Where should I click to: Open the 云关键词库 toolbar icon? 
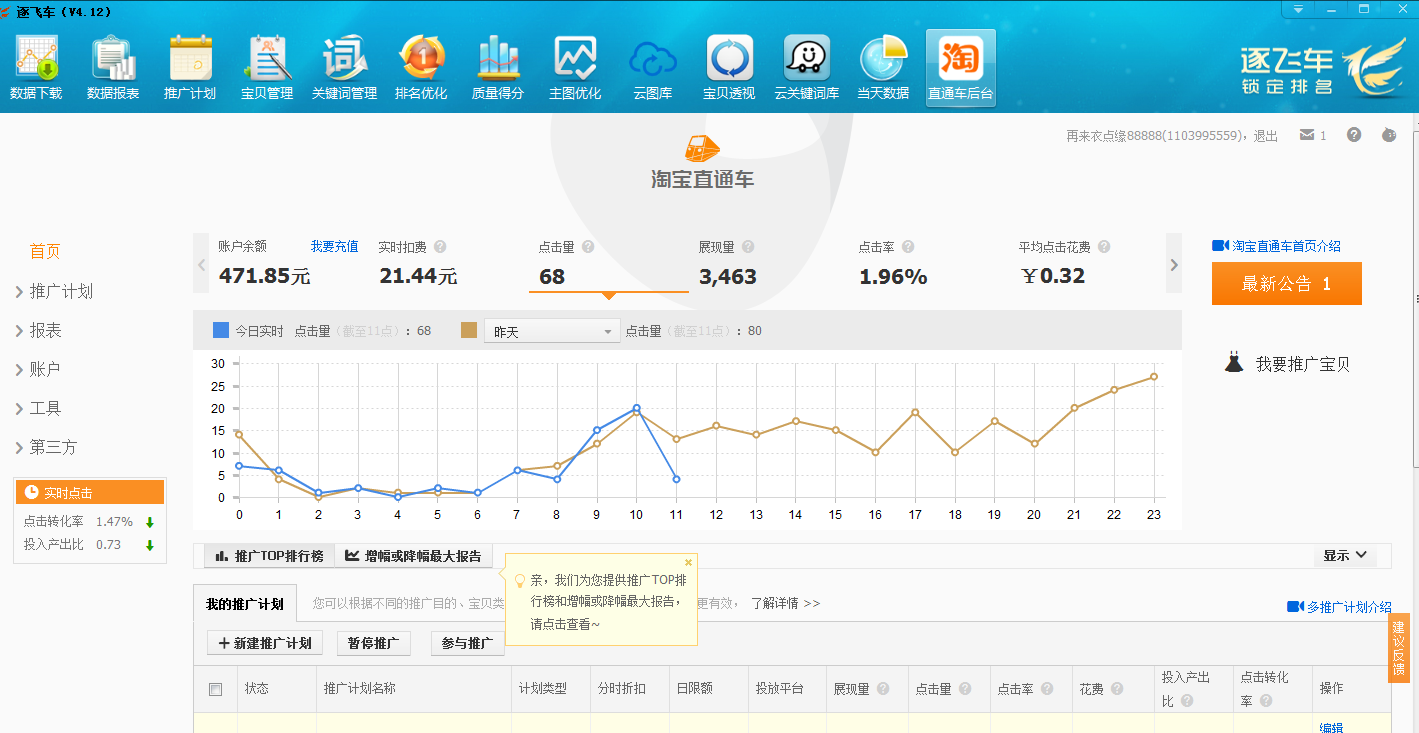coord(806,68)
